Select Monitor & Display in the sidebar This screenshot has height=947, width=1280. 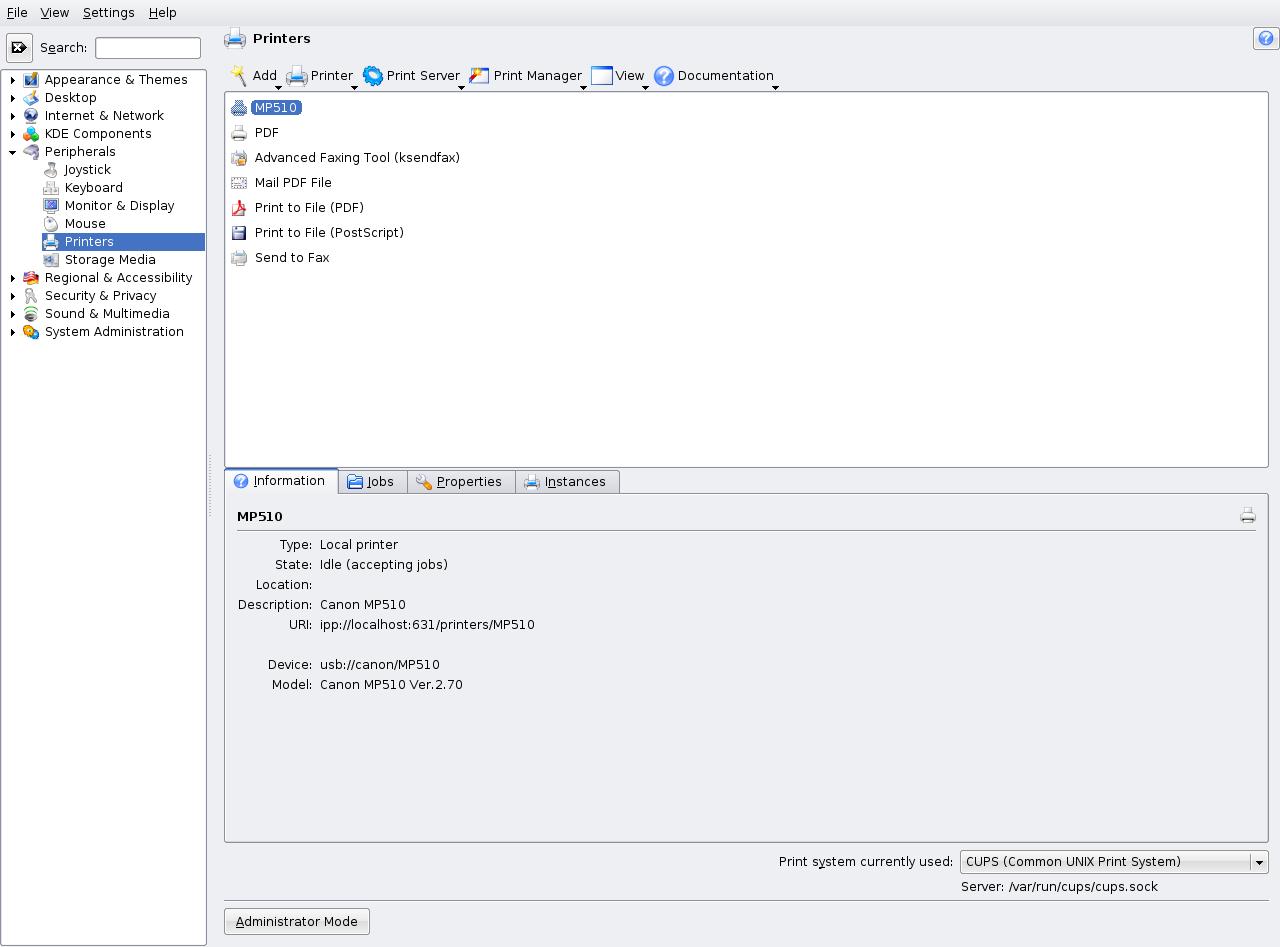click(x=119, y=205)
